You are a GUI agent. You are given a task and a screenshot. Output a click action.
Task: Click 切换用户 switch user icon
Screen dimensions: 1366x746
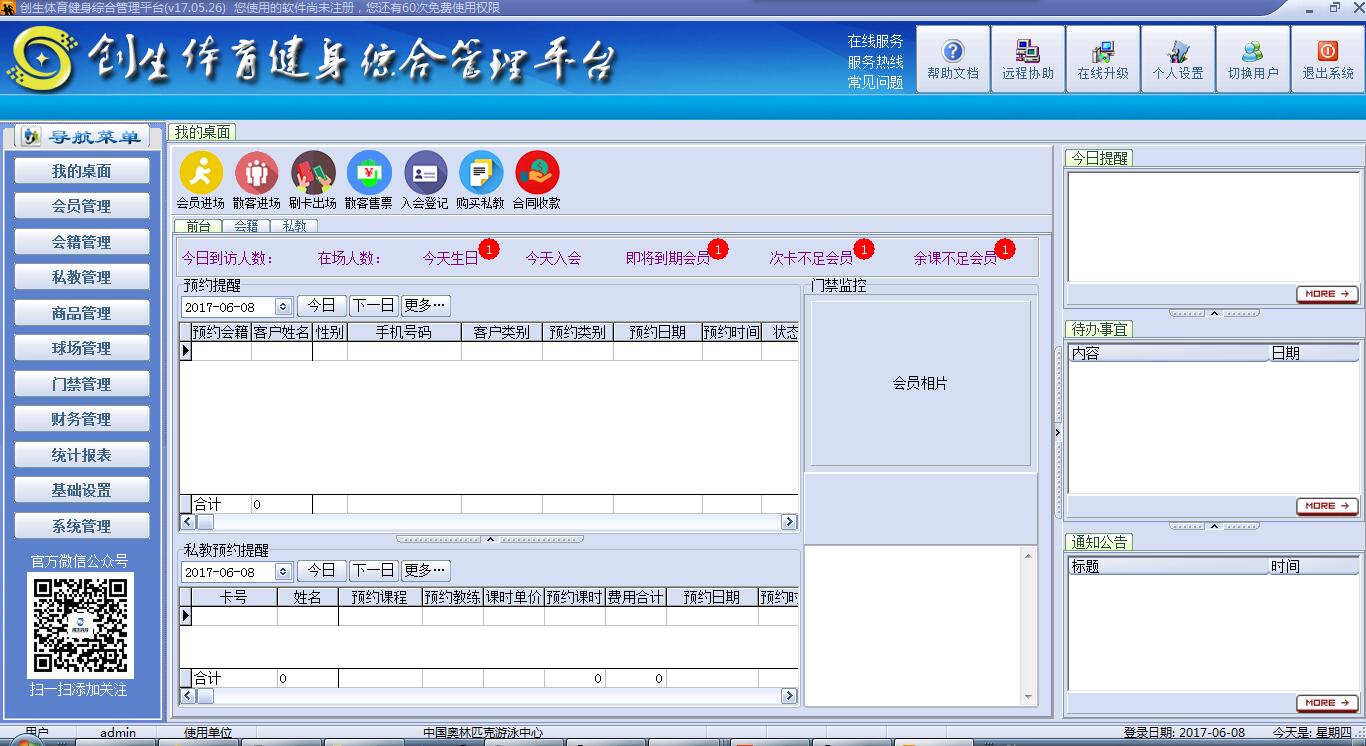pyautogui.click(x=1252, y=59)
